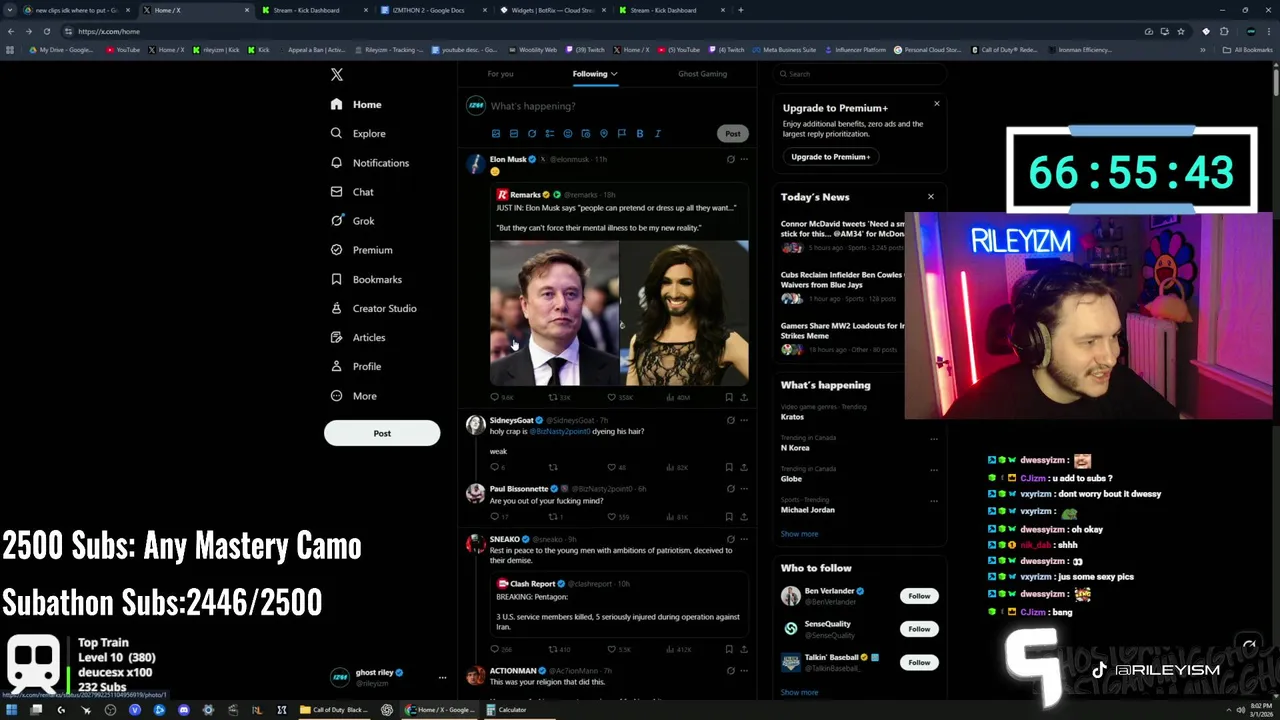Open more options on ACTIONMAN post

744,671
